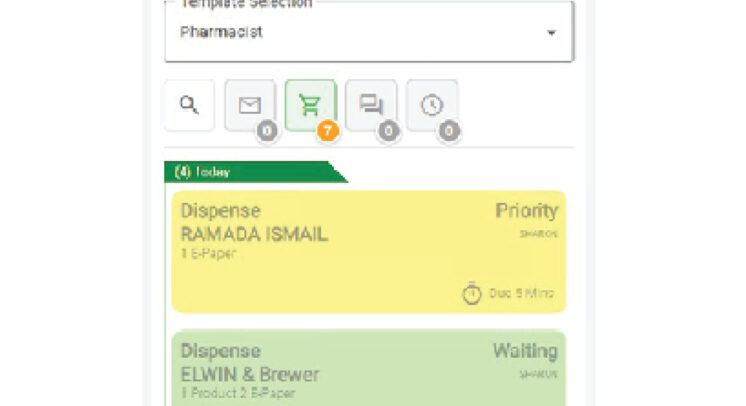Expand the Template Selection dropdown arrow

[551, 33]
